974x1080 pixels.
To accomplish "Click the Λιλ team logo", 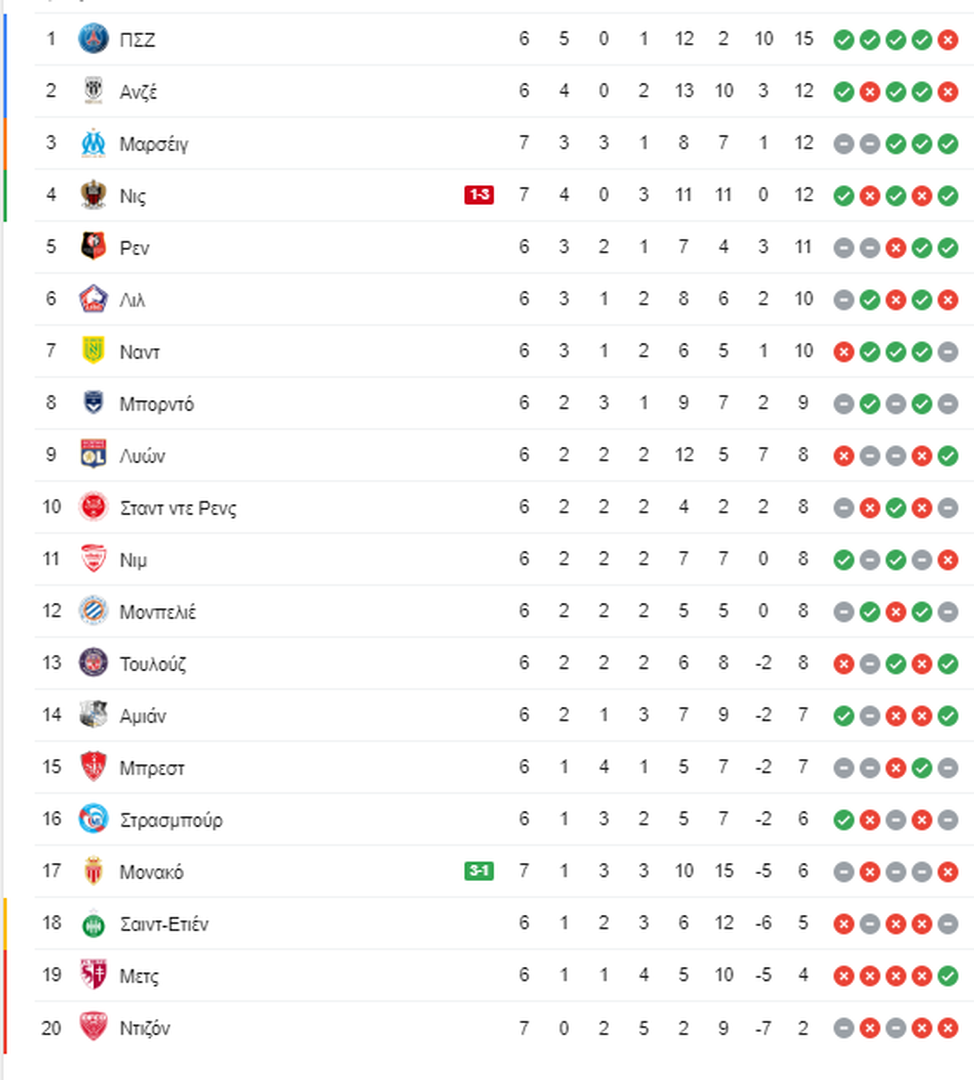I will tap(93, 299).
